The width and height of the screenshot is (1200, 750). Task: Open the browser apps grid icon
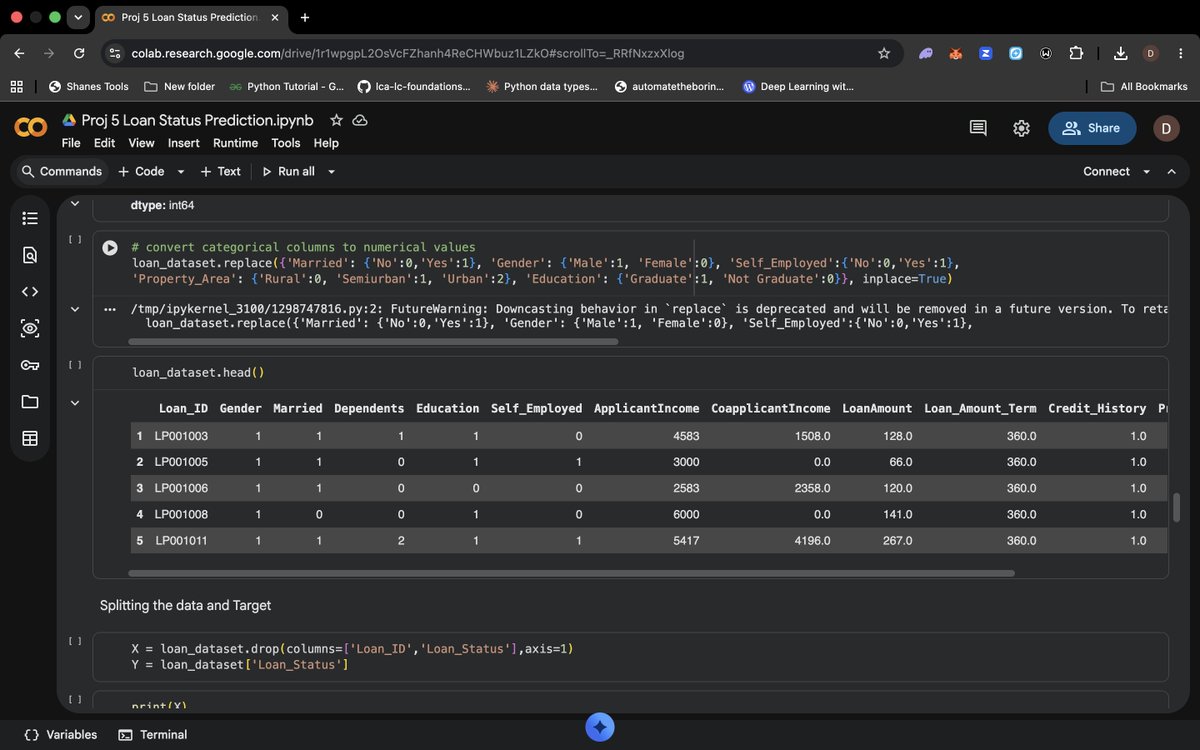coord(17,87)
